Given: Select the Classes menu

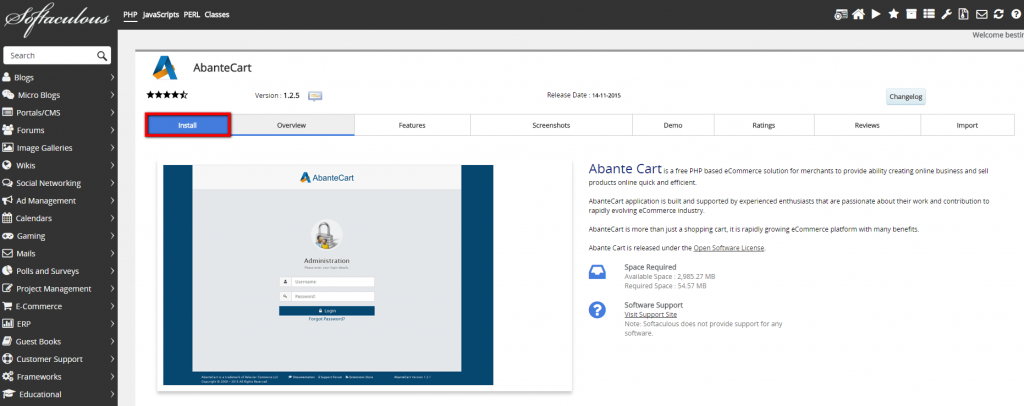Looking at the screenshot, I should tap(217, 14).
